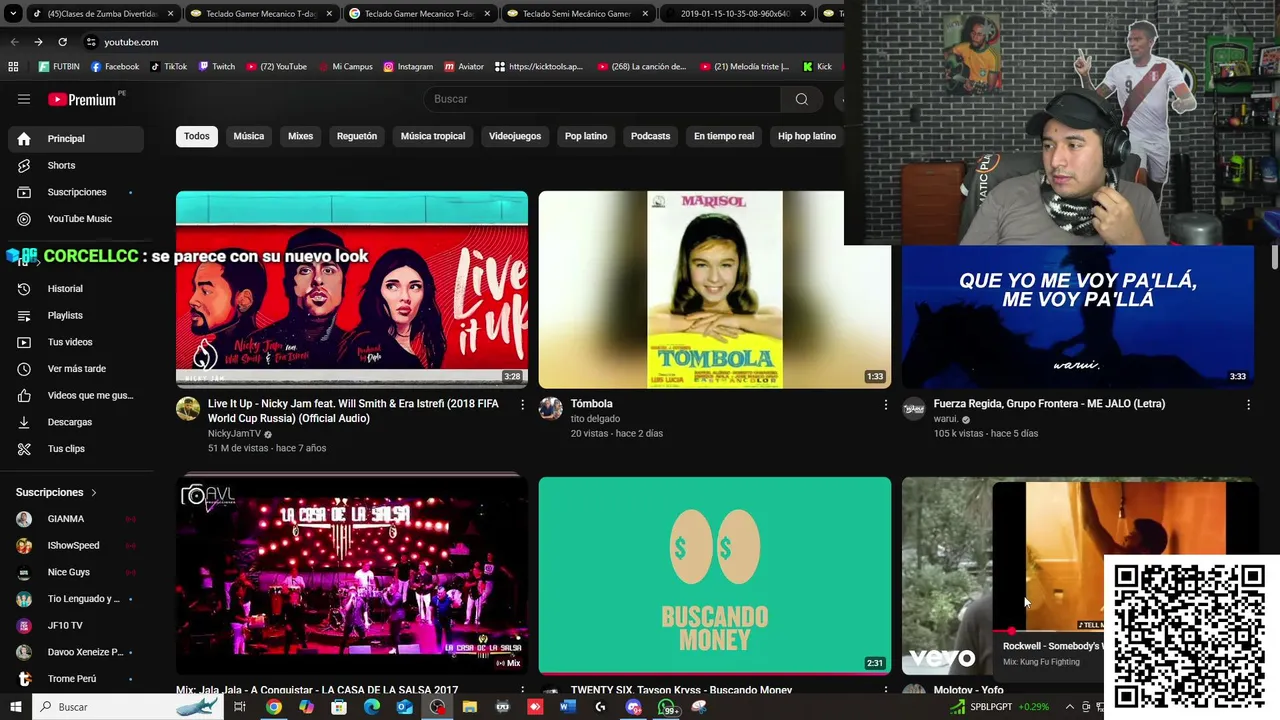
Task: Select the Mixes filter chip
Action: 300,136
